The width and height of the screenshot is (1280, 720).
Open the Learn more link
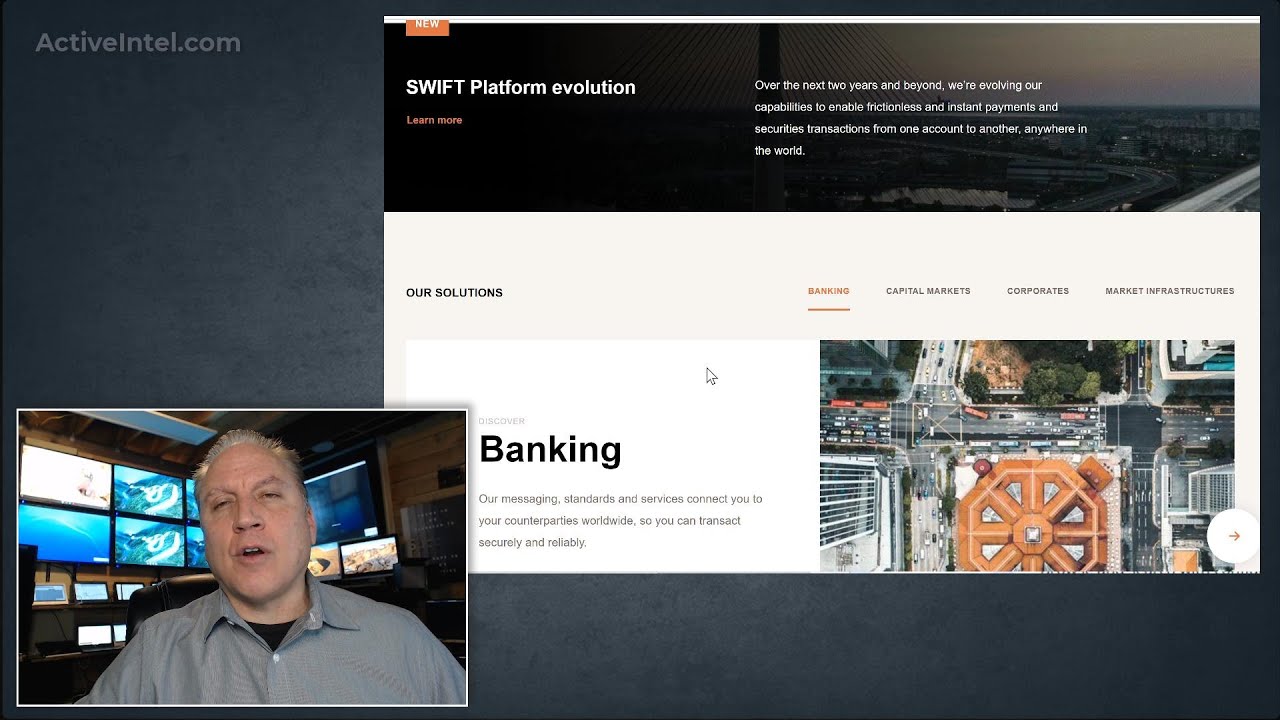[434, 120]
